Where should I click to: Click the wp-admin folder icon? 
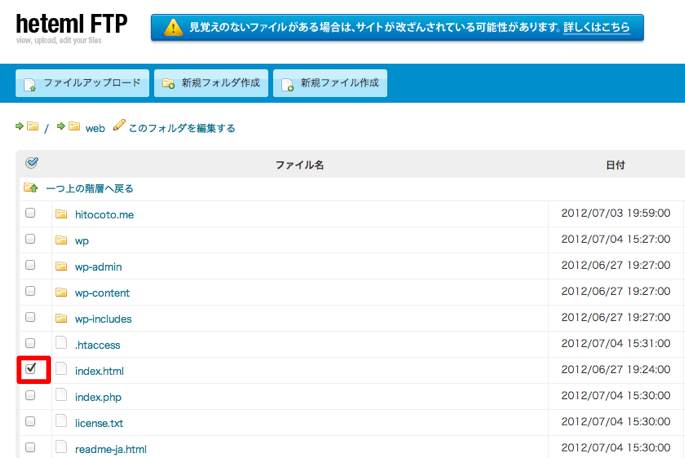(61, 266)
